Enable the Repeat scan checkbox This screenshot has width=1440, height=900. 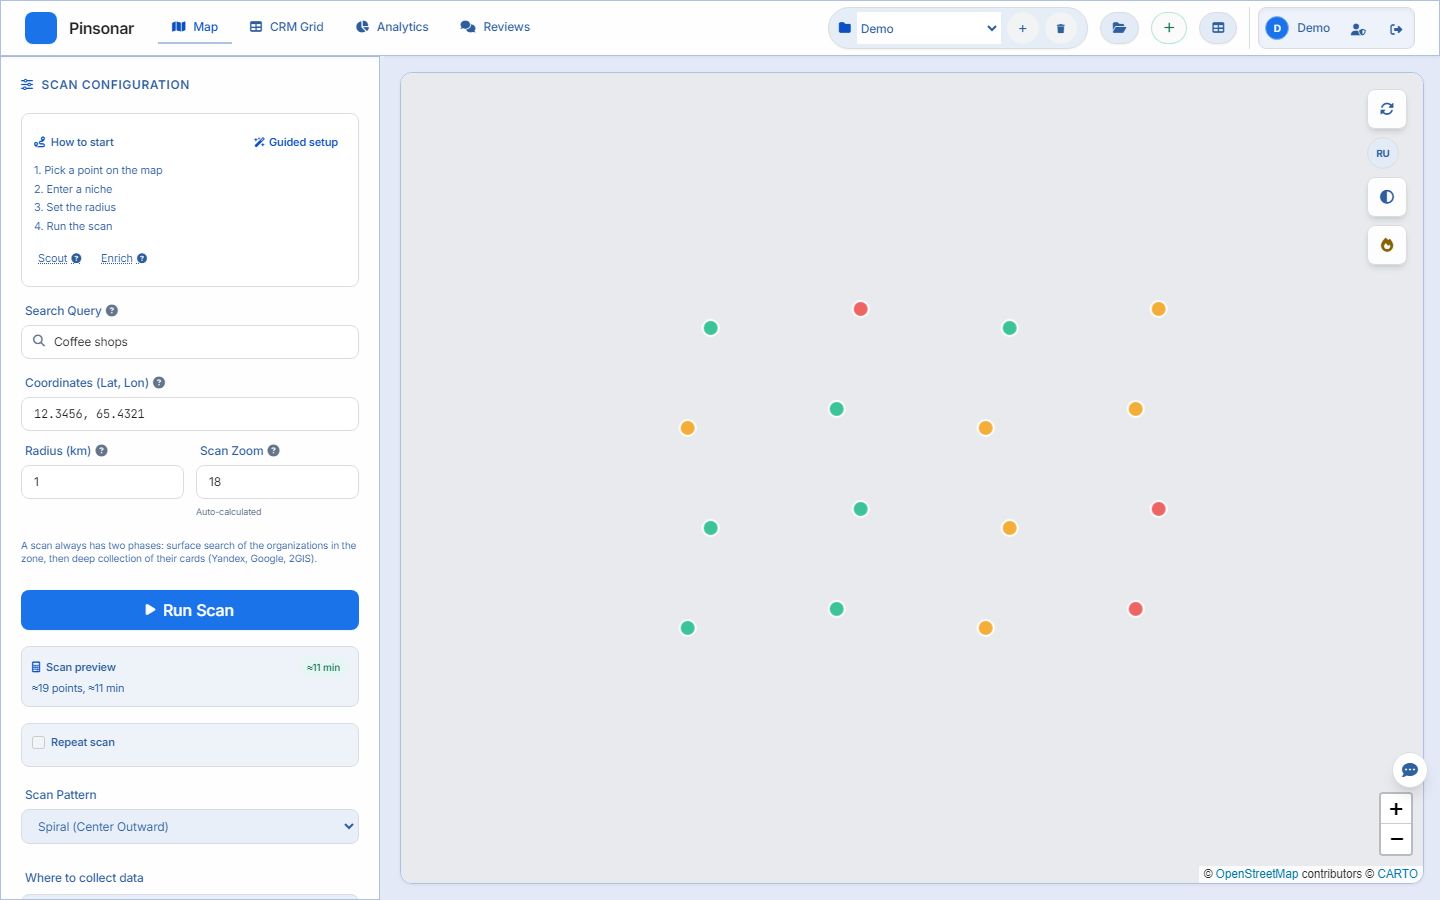tap(38, 742)
